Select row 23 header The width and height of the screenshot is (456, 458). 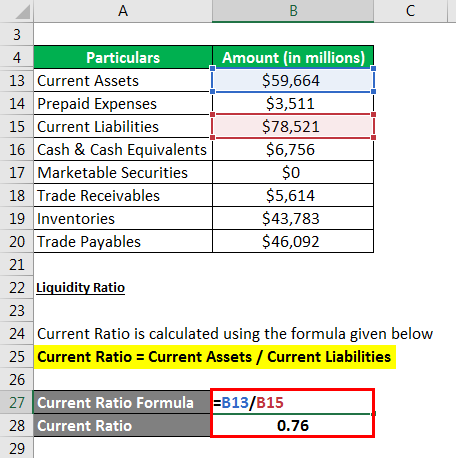pos(17,310)
